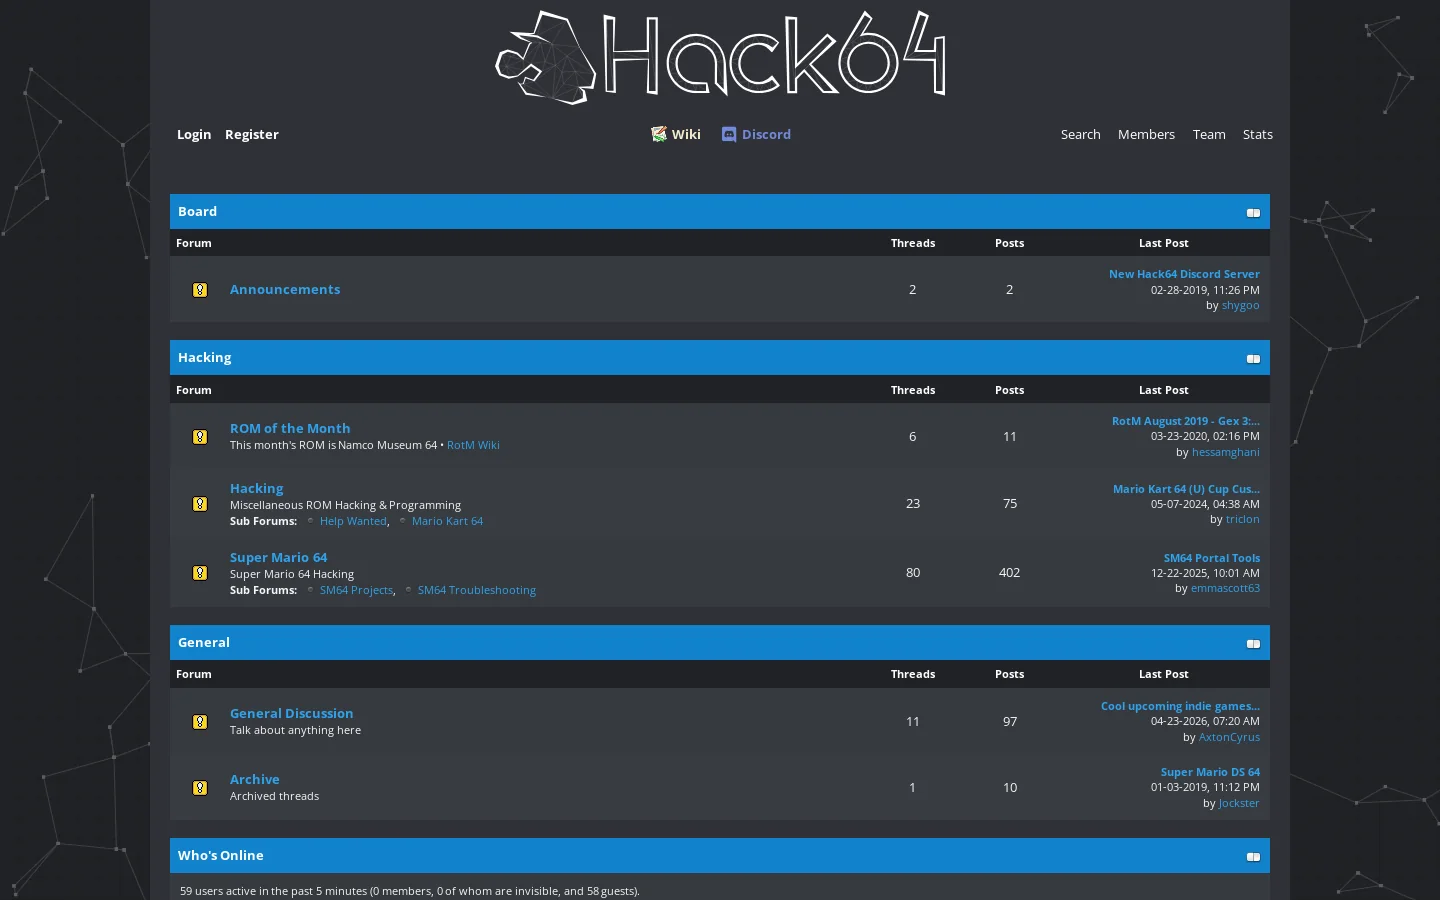Click the 23 threads count

(913, 504)
